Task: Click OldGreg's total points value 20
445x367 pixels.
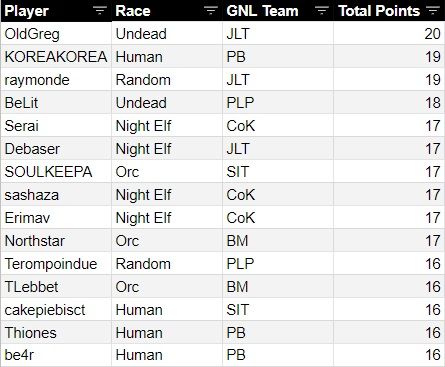Action: (x=432, y=34)
